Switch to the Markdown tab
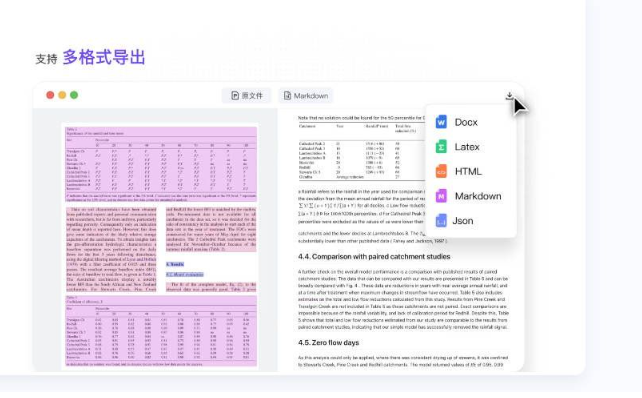The height and width of the screenshot is (398, 642). click(306, 96)
